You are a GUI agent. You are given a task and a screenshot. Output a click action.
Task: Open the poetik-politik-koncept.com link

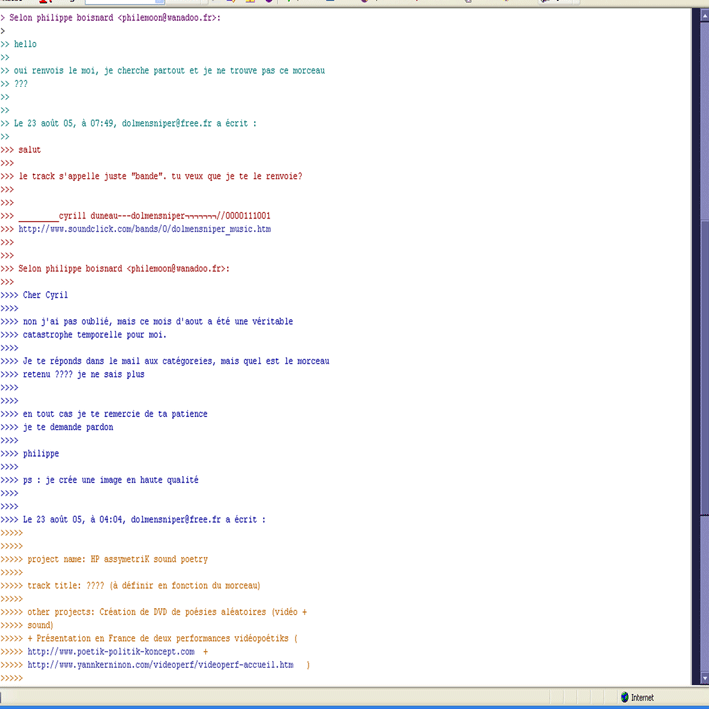111,652
